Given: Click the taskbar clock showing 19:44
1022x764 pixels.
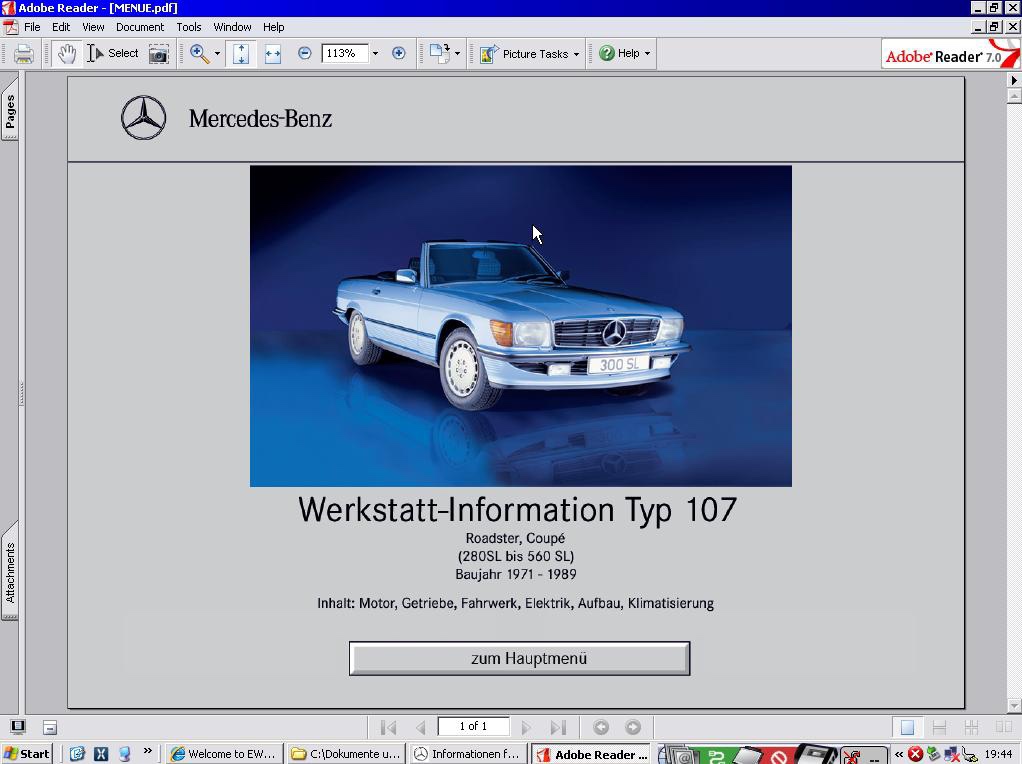Looking at the screenshot, I should 999,754.
